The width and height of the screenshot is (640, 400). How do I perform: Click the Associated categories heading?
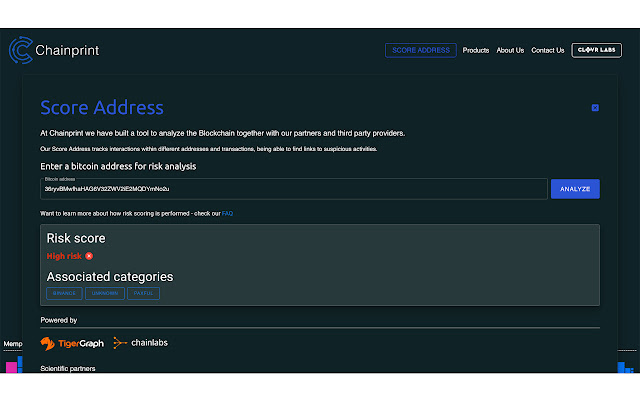click(x=110, y=277)
